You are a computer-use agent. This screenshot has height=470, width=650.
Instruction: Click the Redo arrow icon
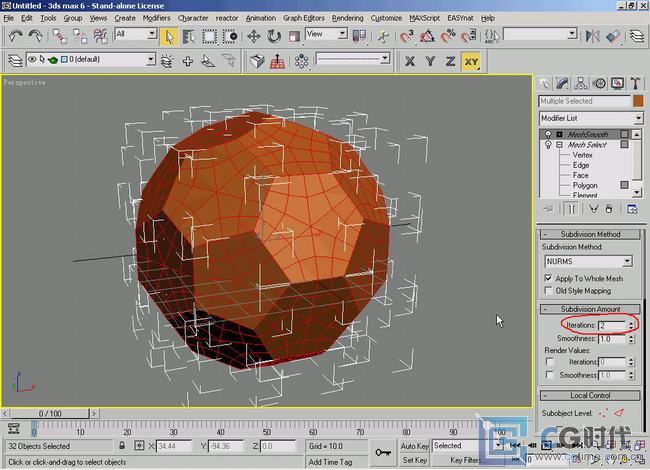(x=36, y=36)
